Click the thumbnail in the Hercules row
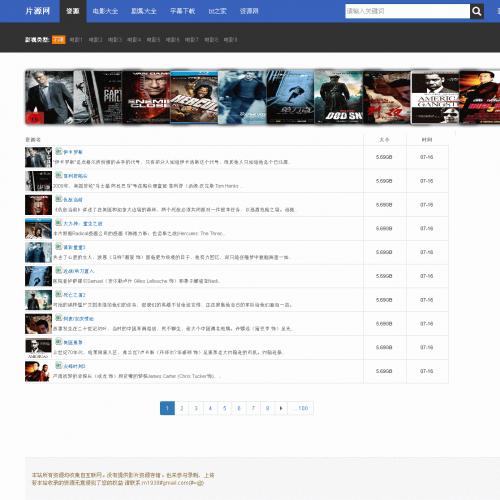The height and width of the screenshot is (500, 500). point(38,229)
